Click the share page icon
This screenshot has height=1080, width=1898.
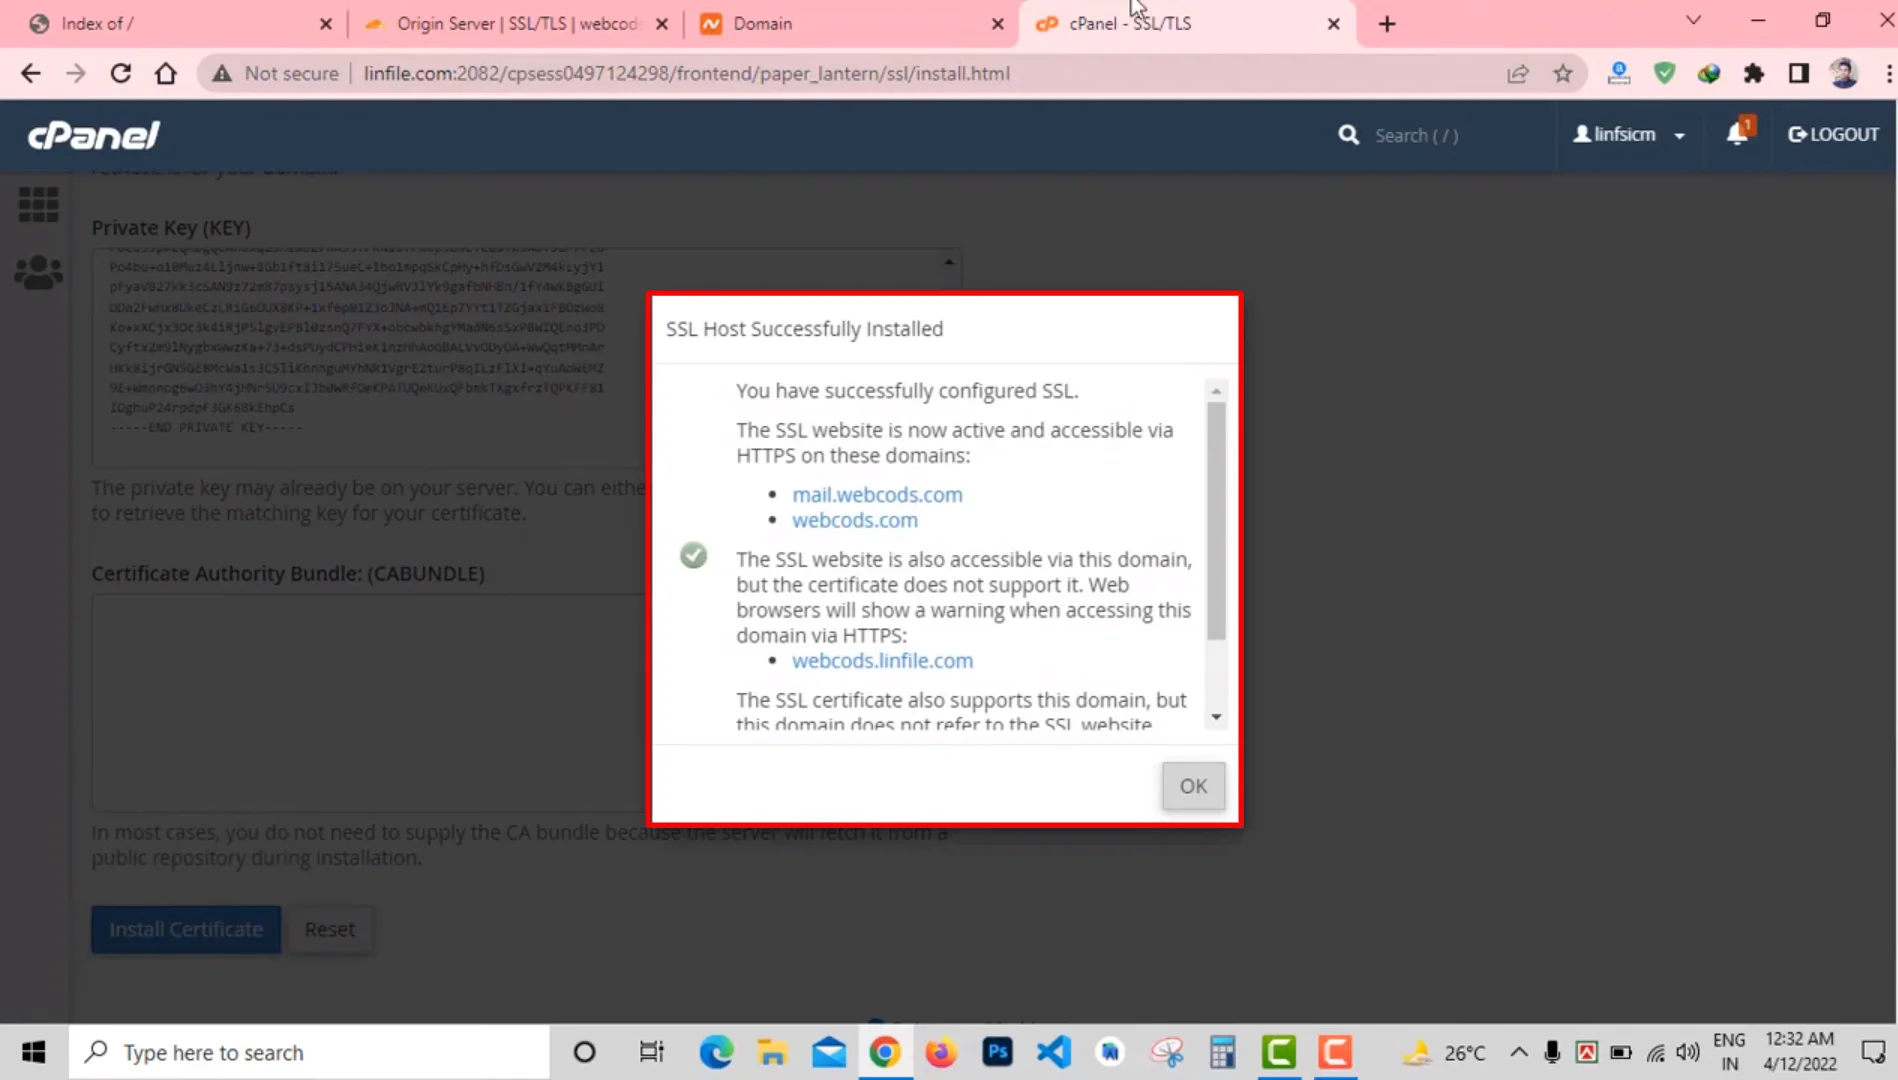coord(1518,73)
